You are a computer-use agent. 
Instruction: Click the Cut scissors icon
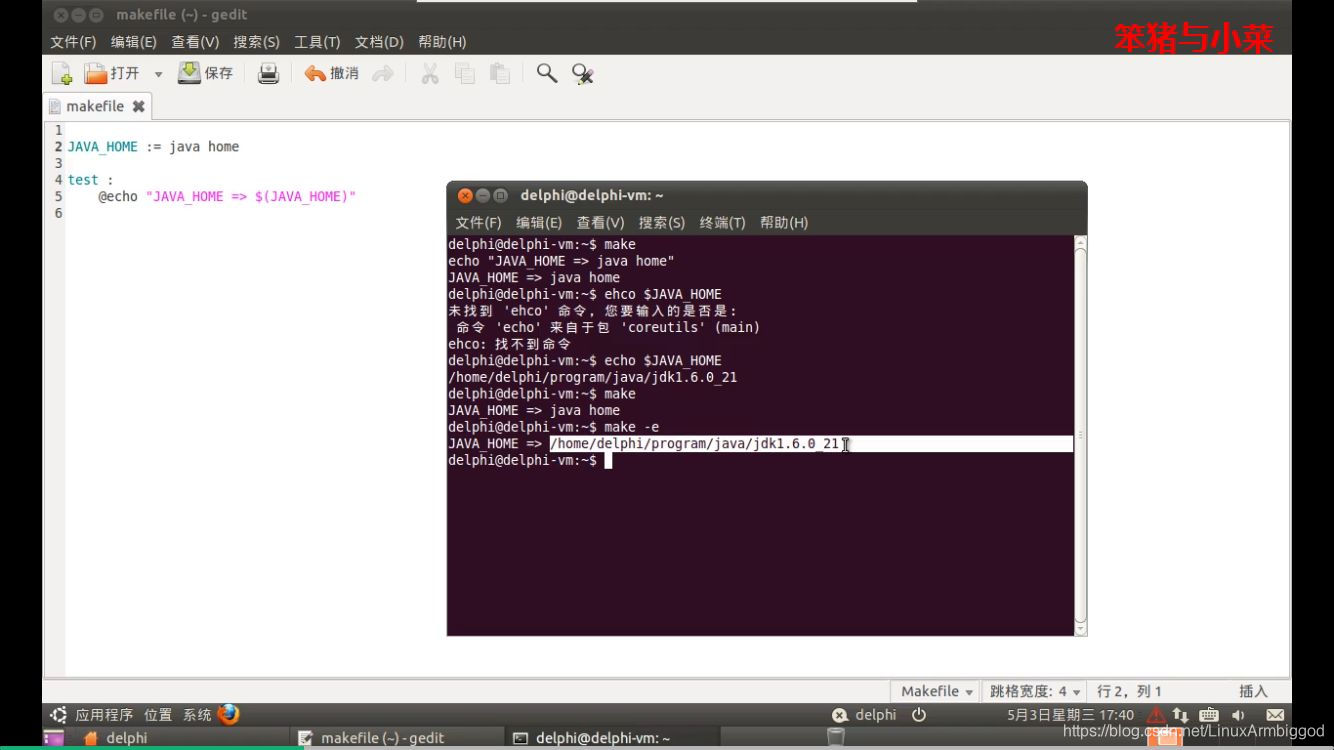click(430, 73)
